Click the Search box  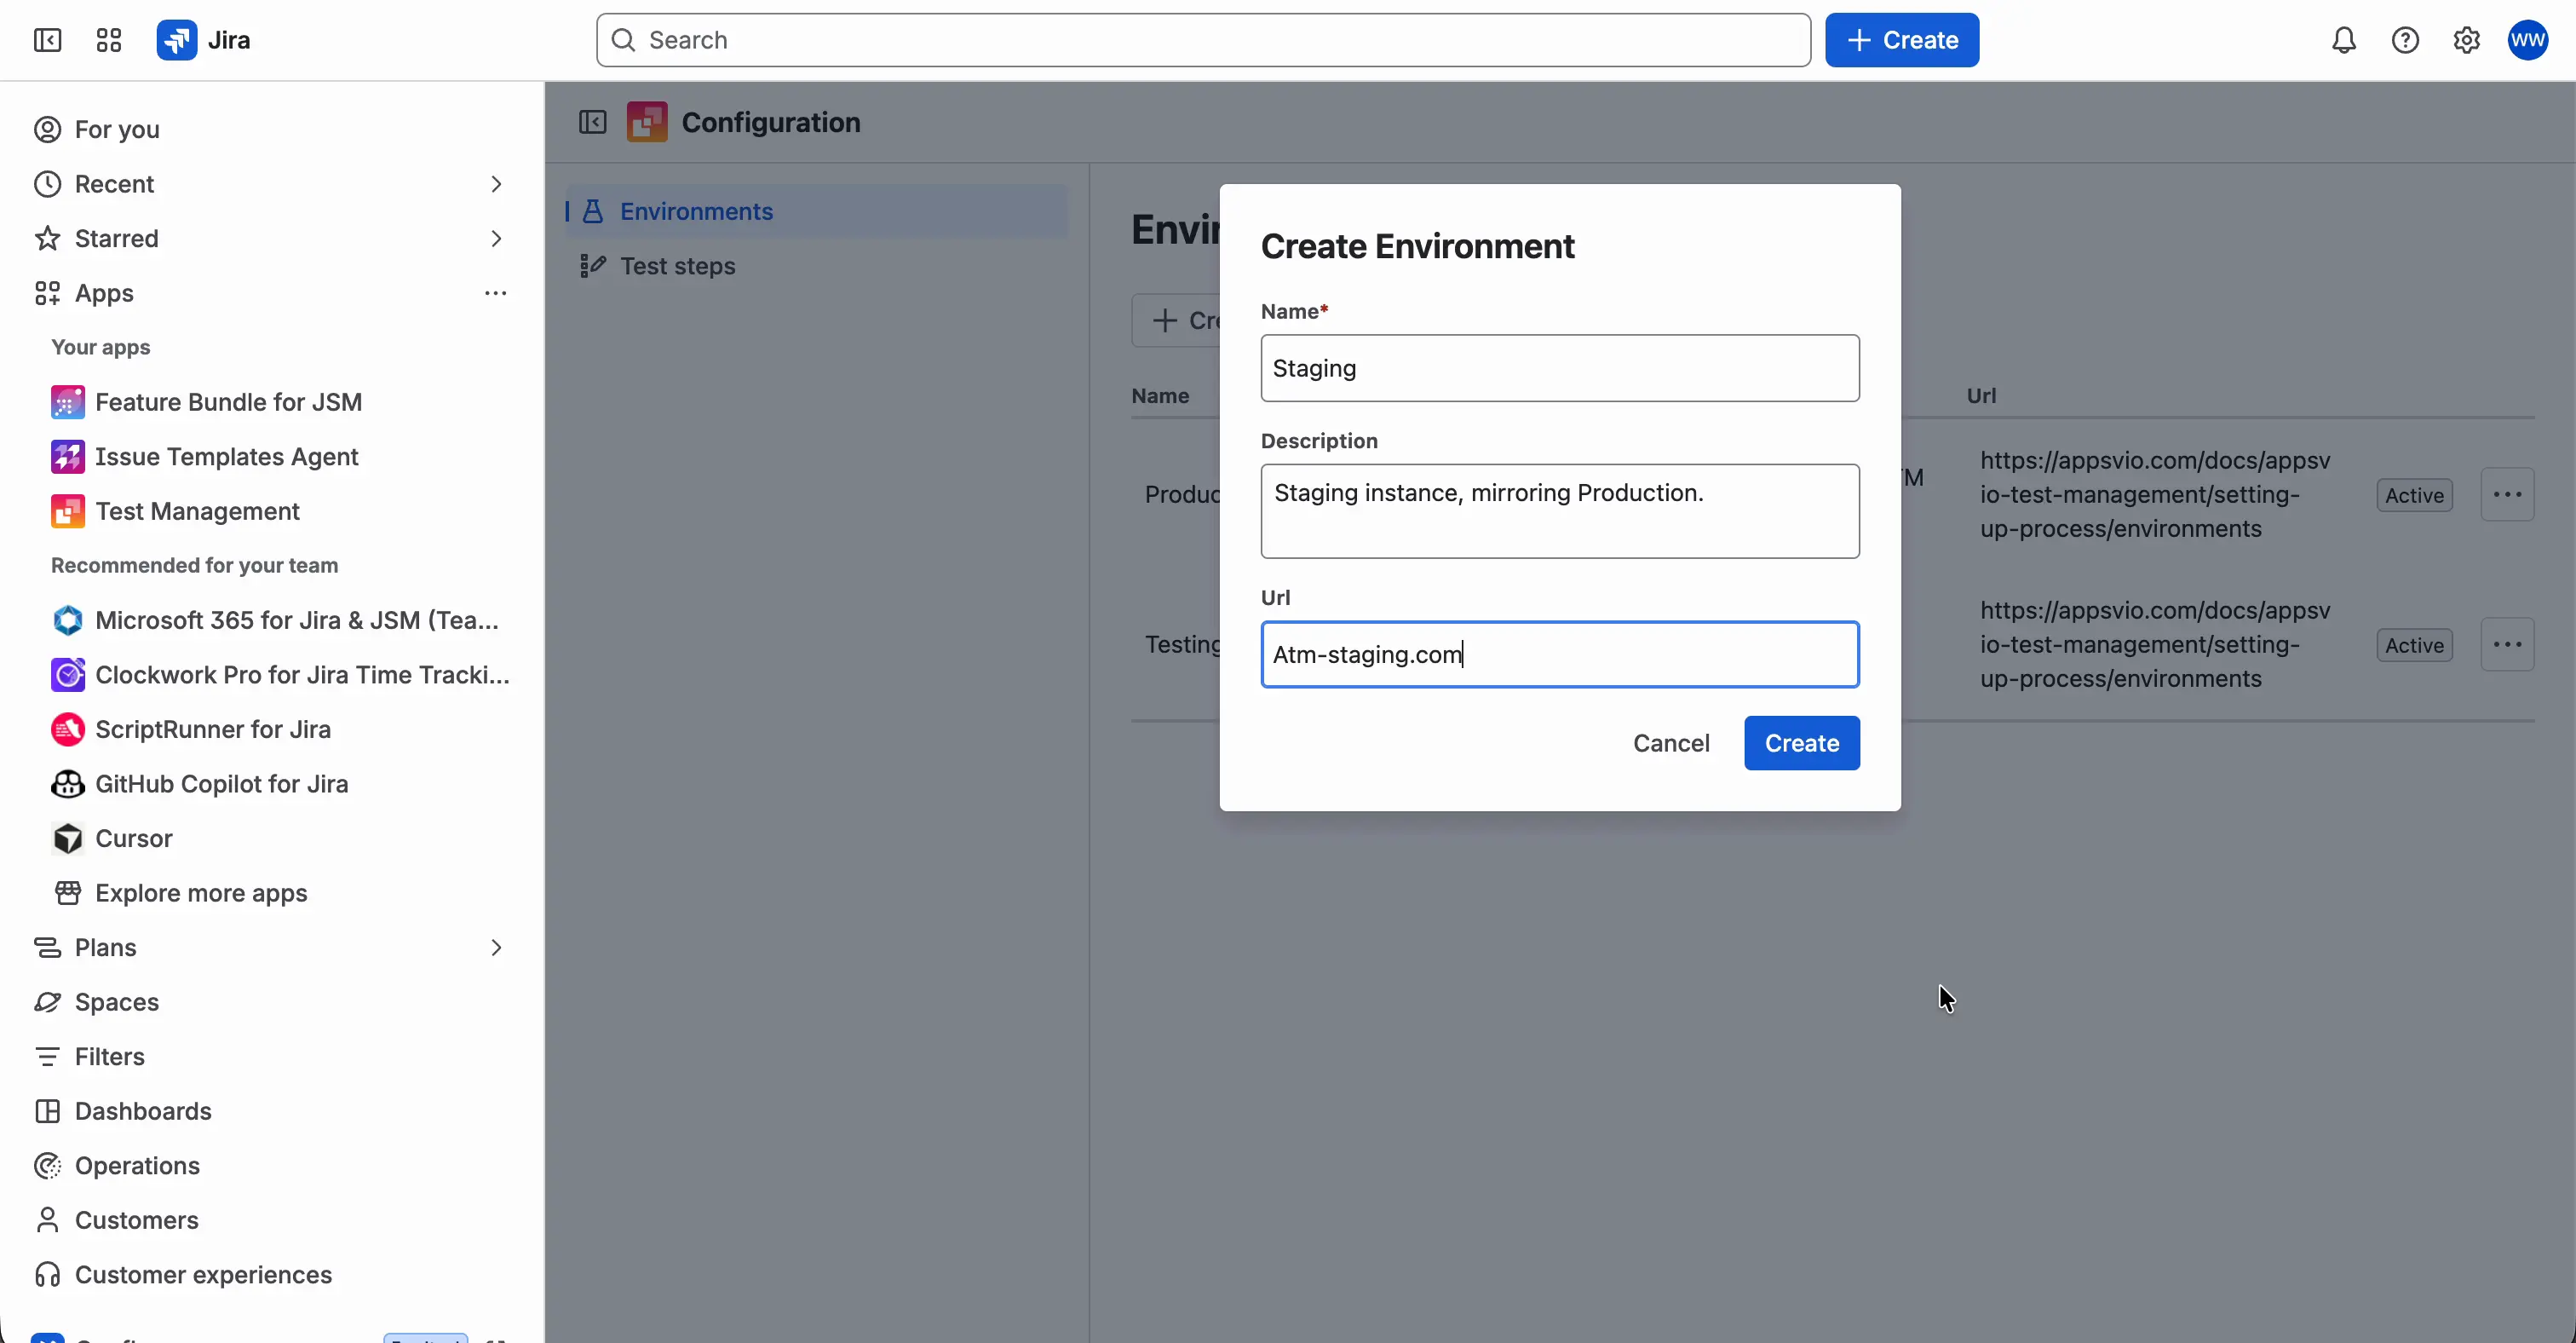[1203, 40]
